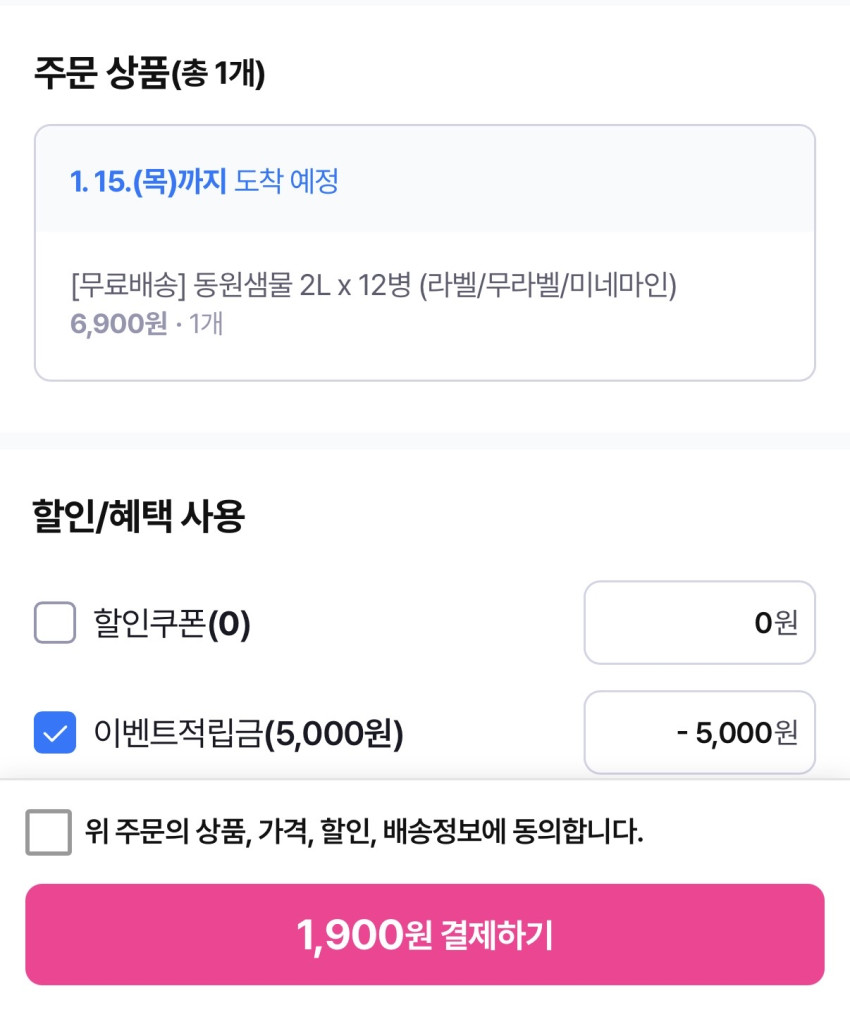Focus the 이벤트적립금 field showing -5,000원
850x1024 pixels.
699,733
